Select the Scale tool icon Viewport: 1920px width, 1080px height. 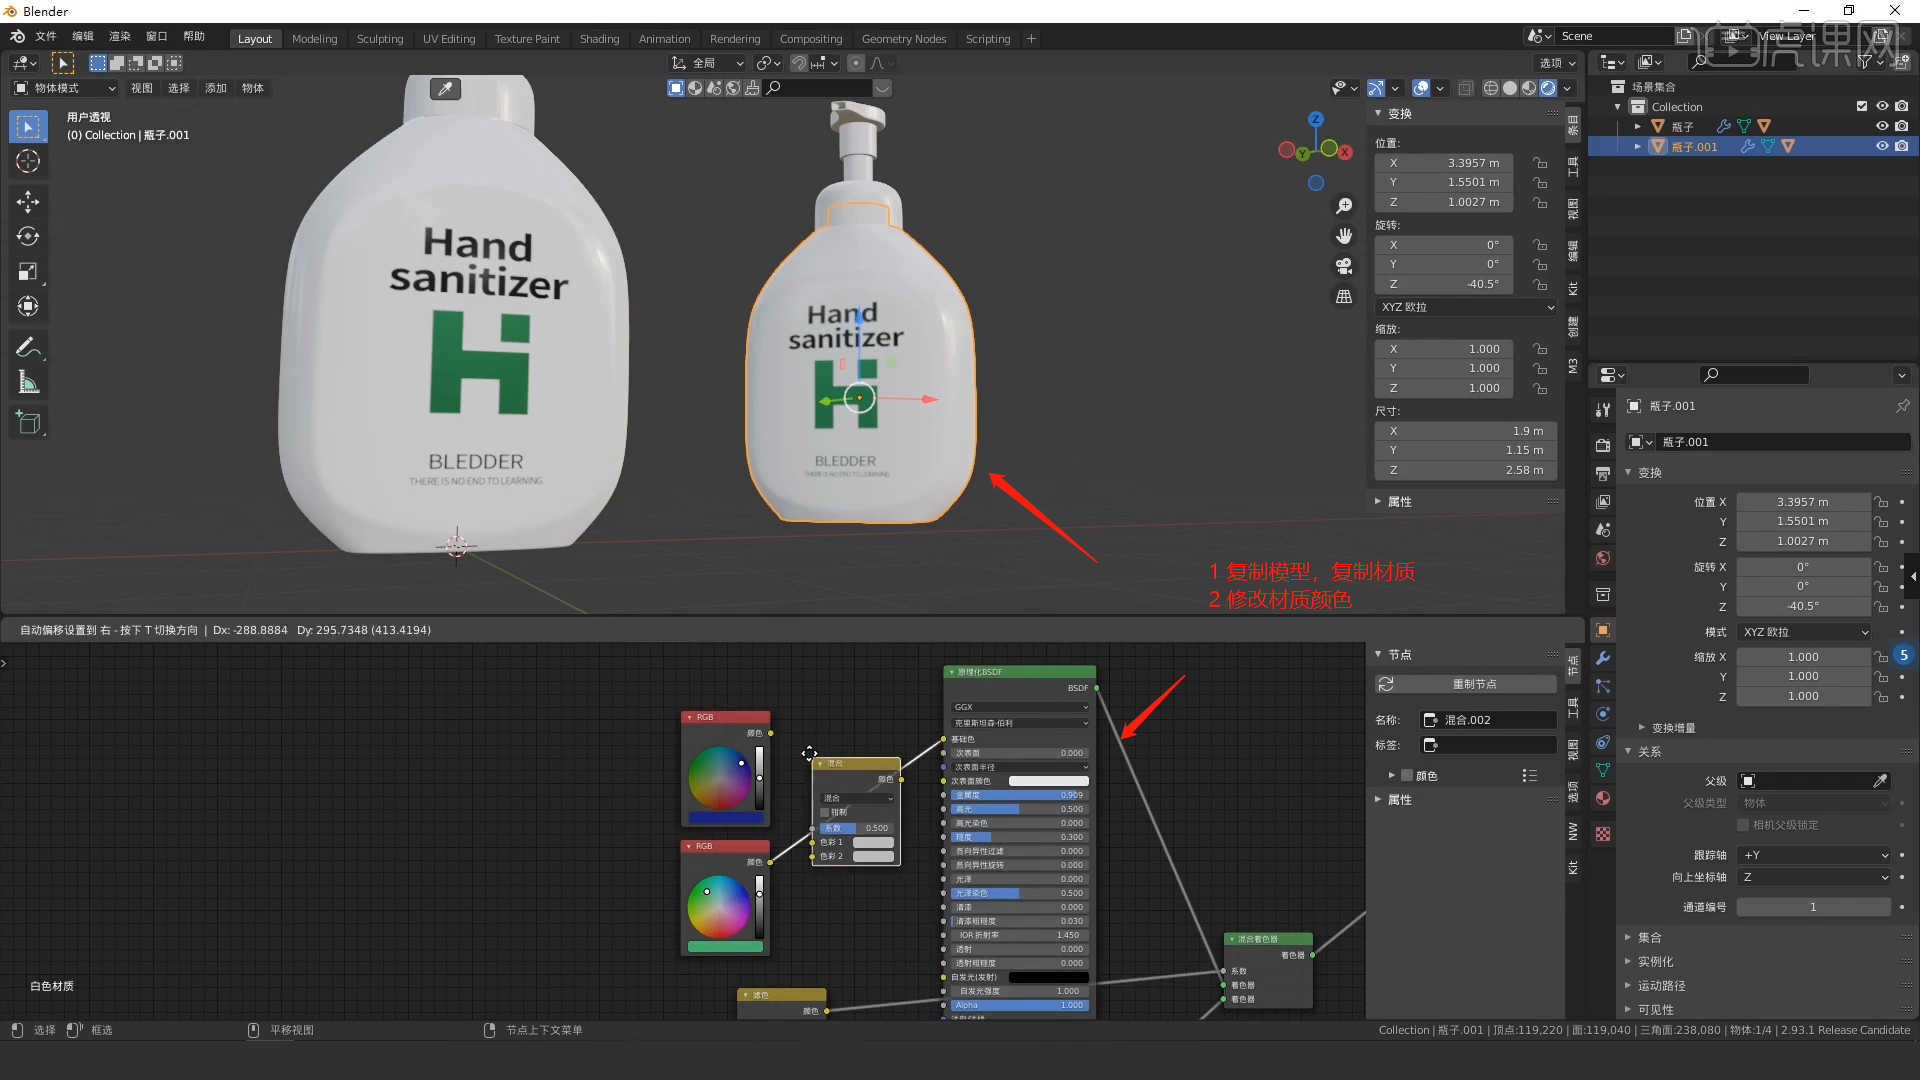coord(28,272)
